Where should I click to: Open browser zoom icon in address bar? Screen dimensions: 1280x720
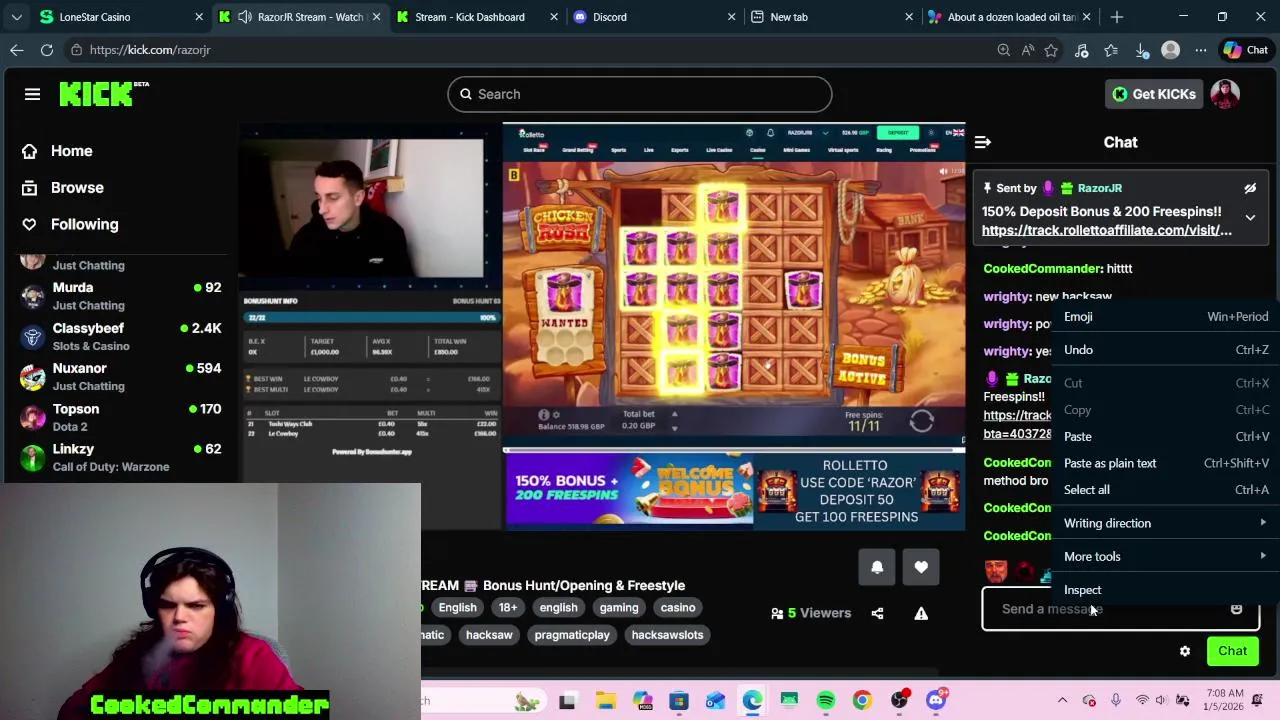coord(1003,50)
